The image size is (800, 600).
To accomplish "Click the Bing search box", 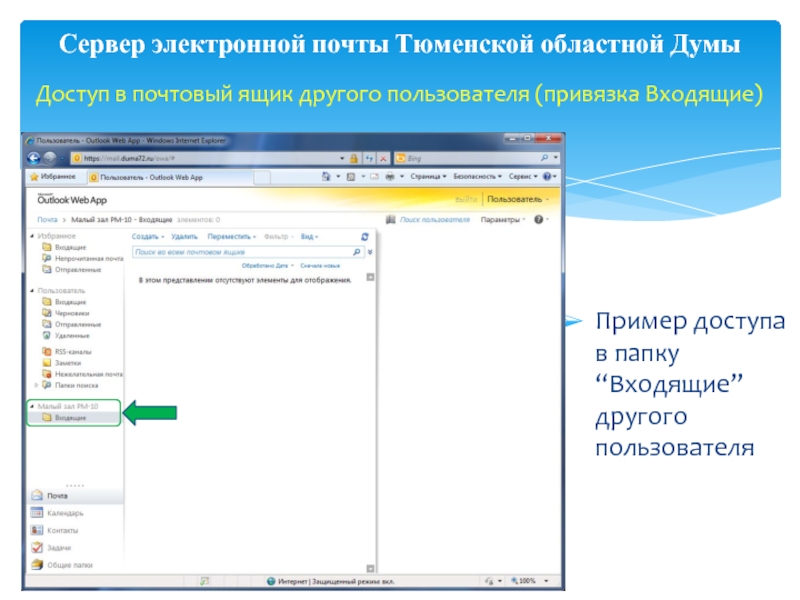I will pyautogui.click(x=467, y=158).
